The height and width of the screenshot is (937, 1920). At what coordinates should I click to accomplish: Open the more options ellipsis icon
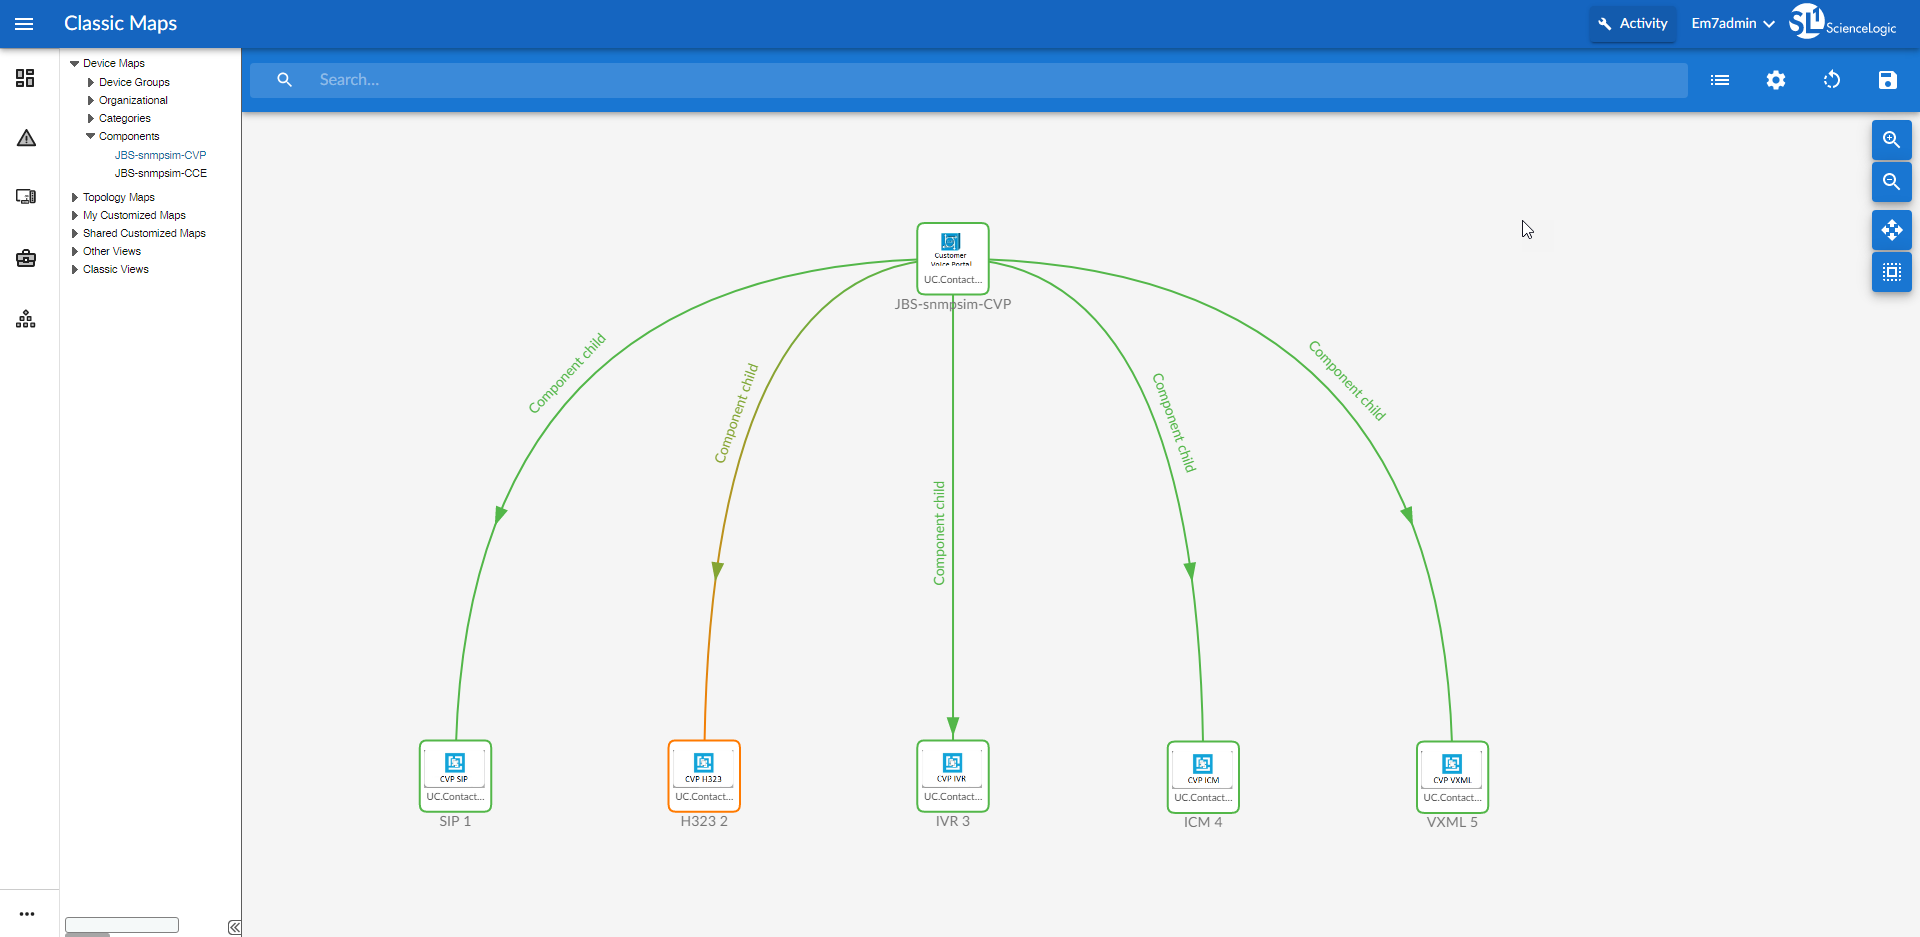[x=27, y=914]
